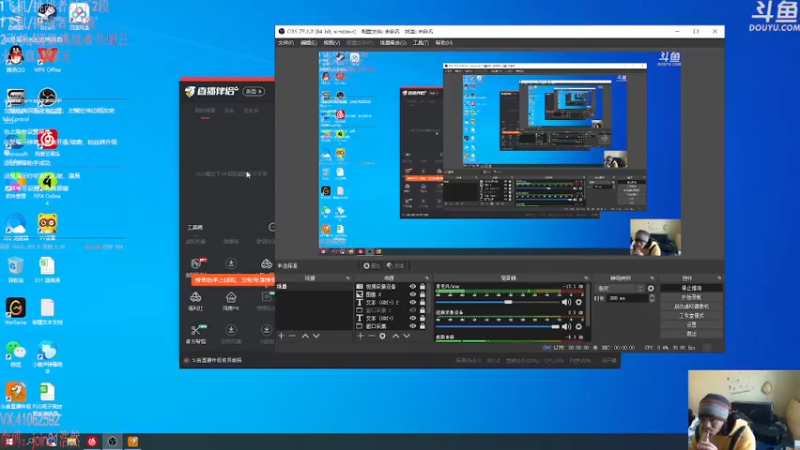This screenshot has width=800, height=450.
Task: Open 文件(F) menu in OBS
Action: click(x=286, y=43)
